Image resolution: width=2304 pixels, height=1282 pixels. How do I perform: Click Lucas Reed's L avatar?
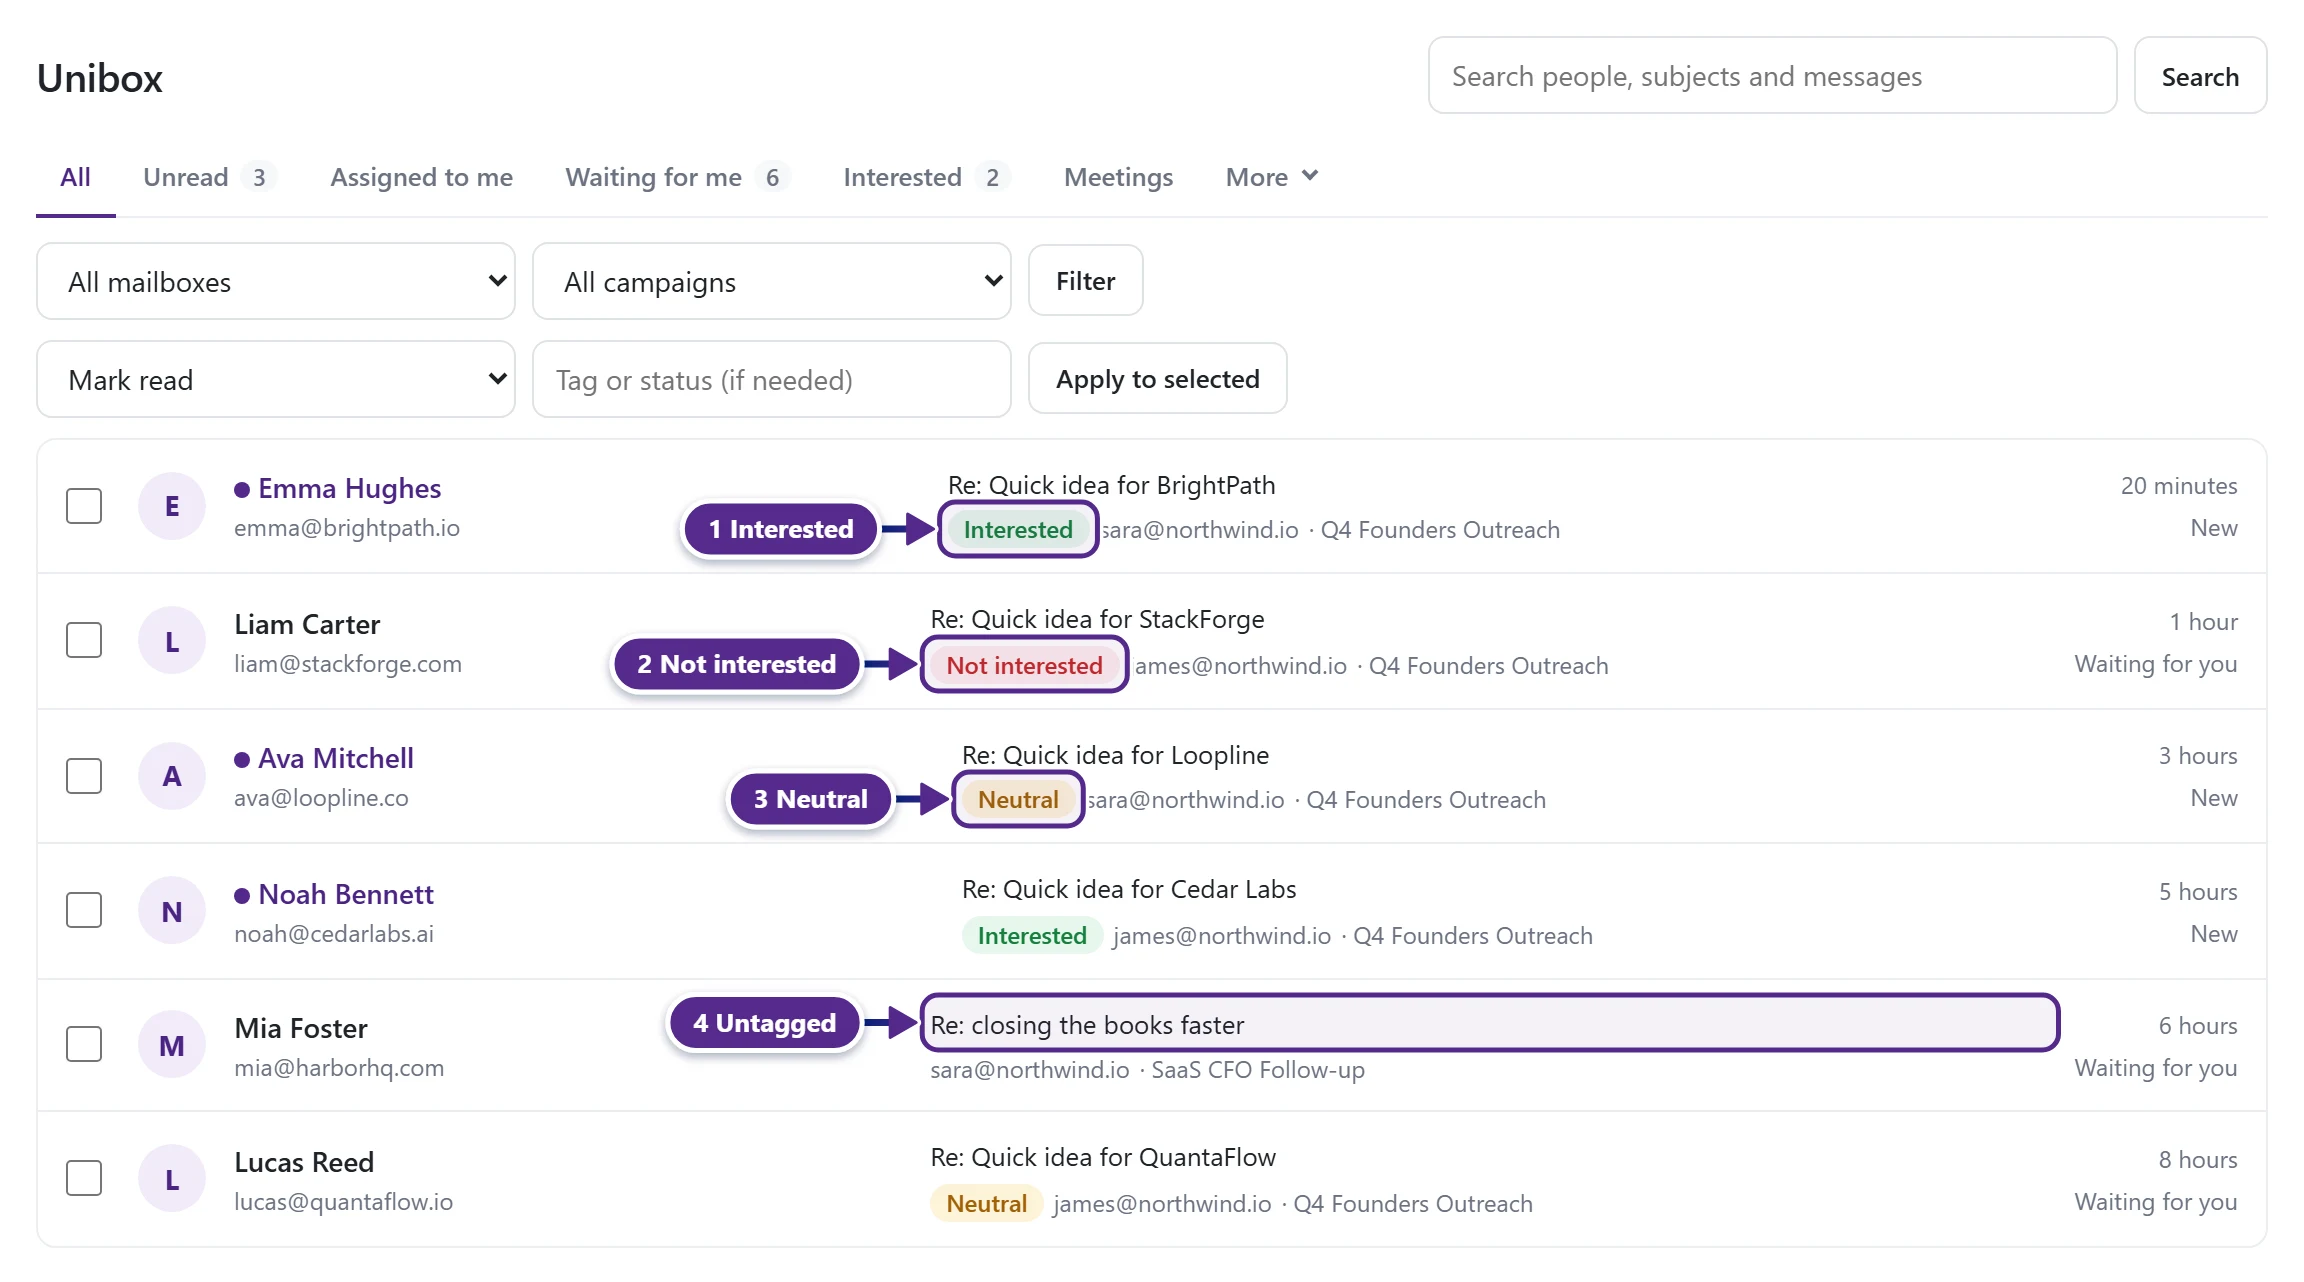click(172, 1179)
